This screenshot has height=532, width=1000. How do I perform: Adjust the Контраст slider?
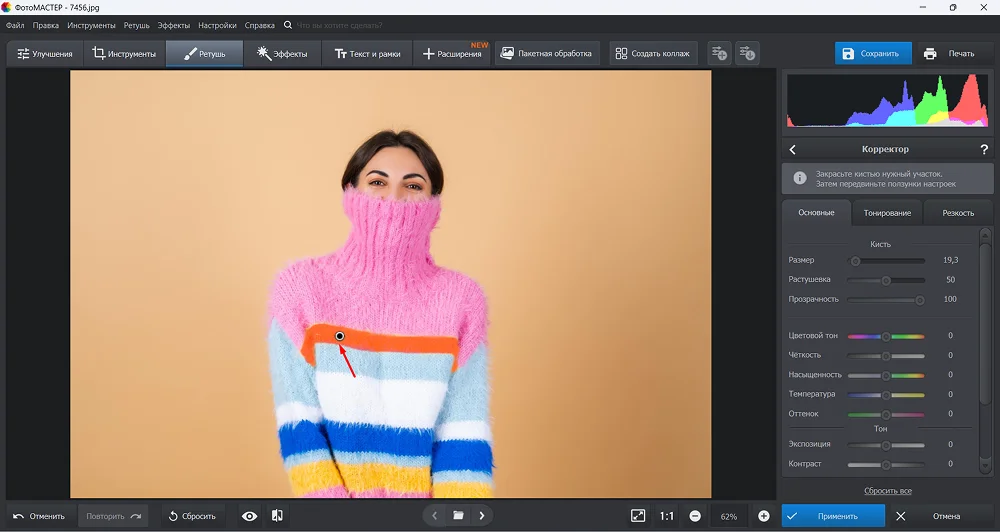pyautogui.click(x=886, y=465)
